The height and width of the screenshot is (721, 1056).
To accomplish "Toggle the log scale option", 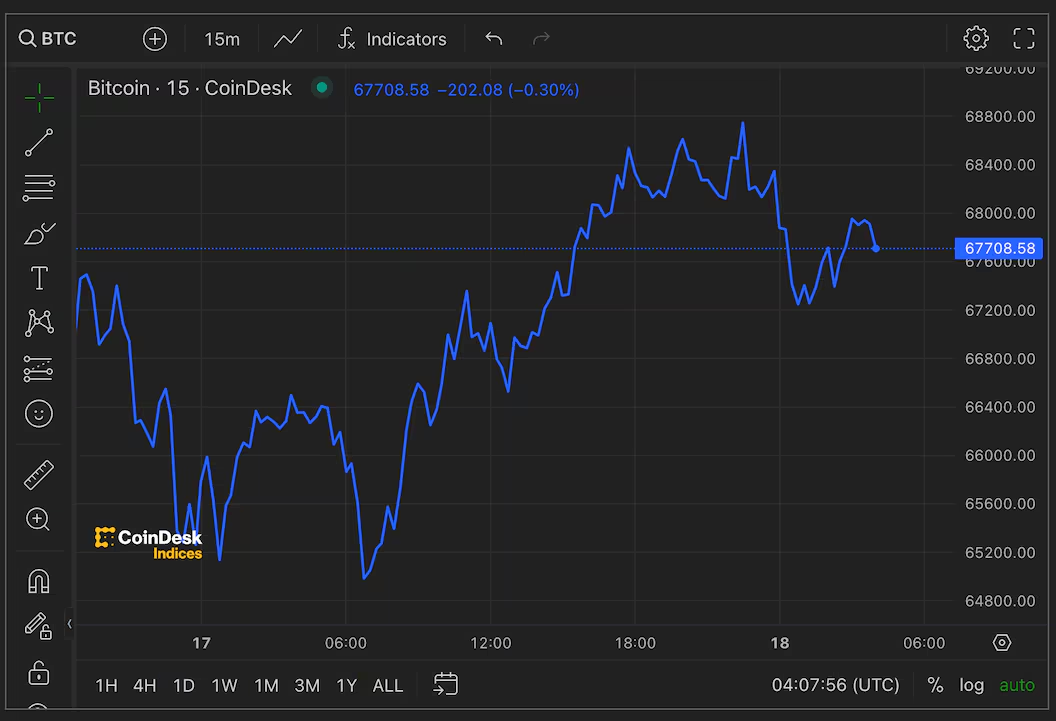I will tap(971, 685).
